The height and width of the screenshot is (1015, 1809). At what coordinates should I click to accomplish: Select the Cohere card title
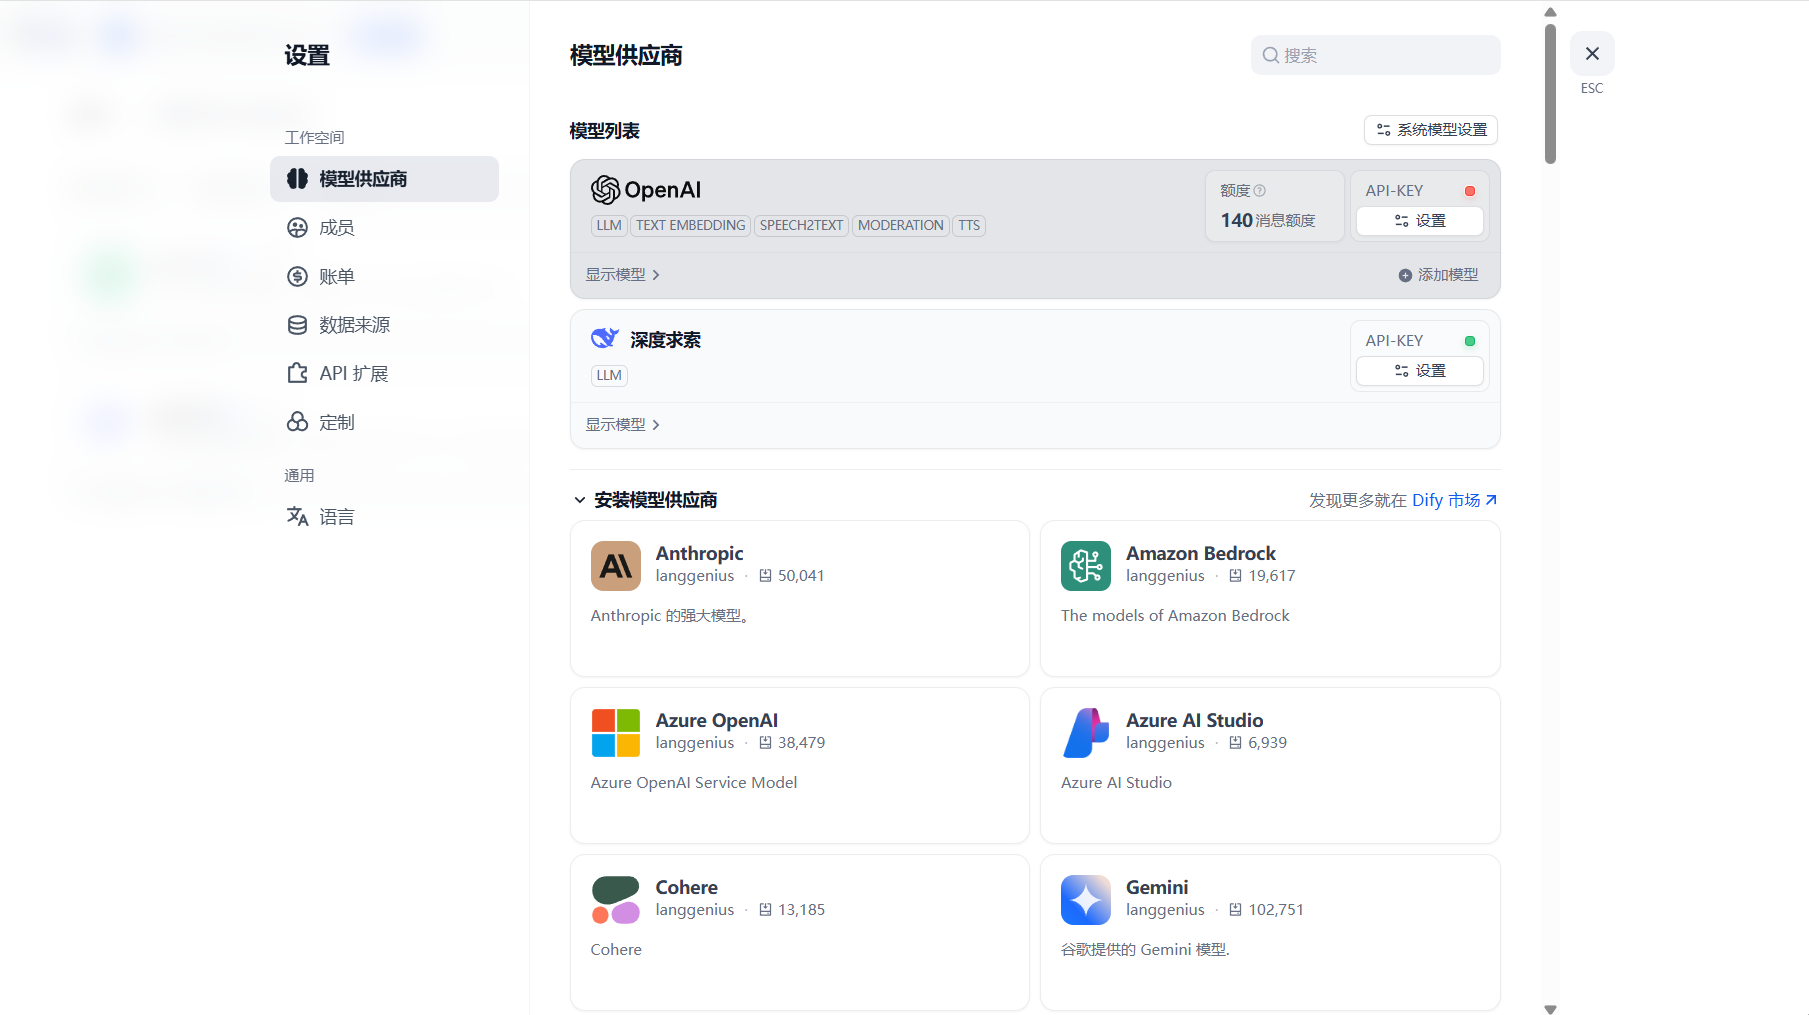tap(686, 888)
